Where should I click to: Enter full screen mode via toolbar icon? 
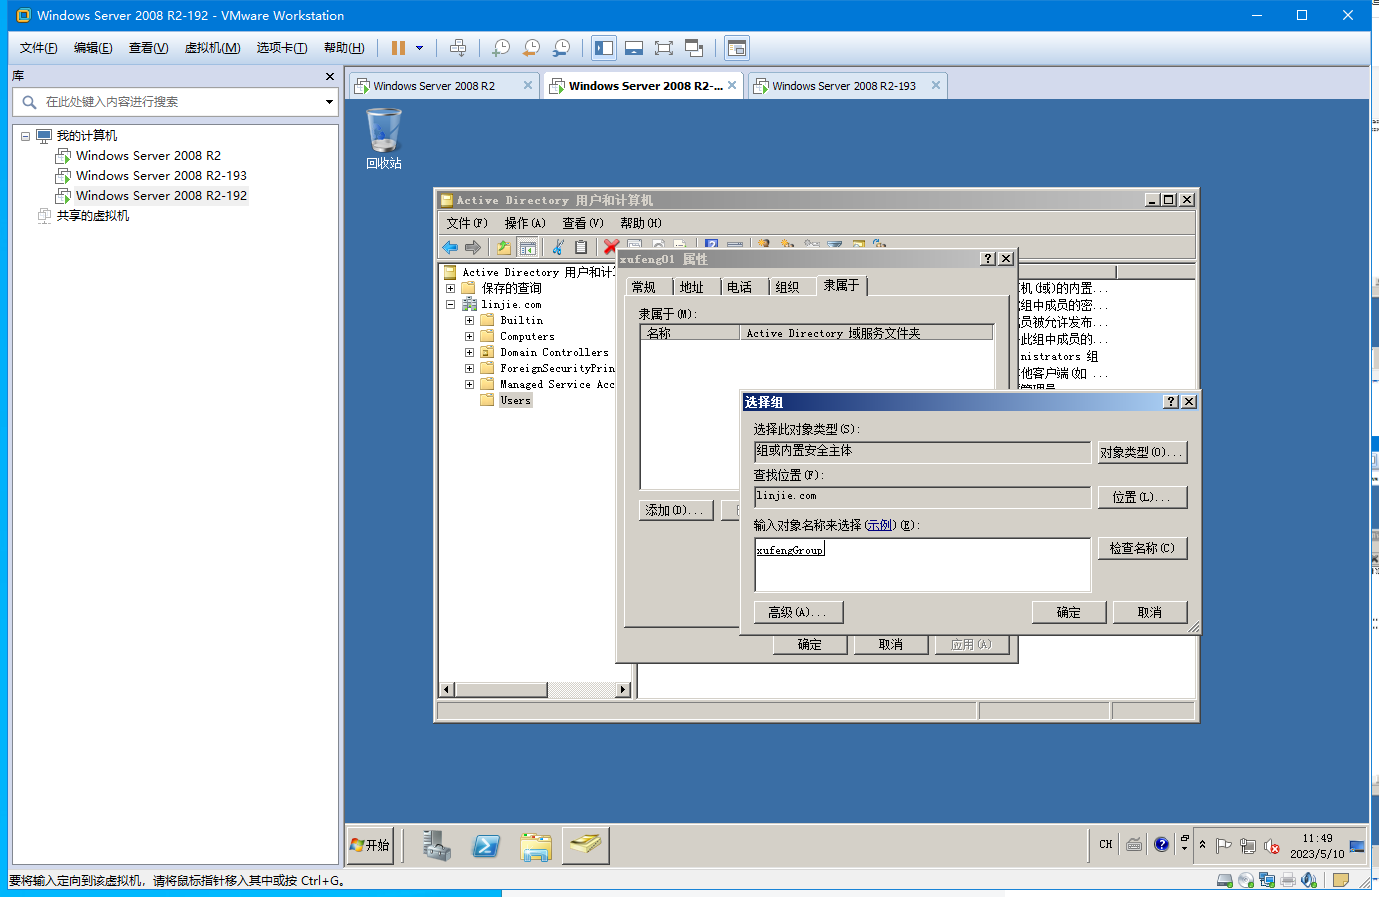[x=664, y=48]
